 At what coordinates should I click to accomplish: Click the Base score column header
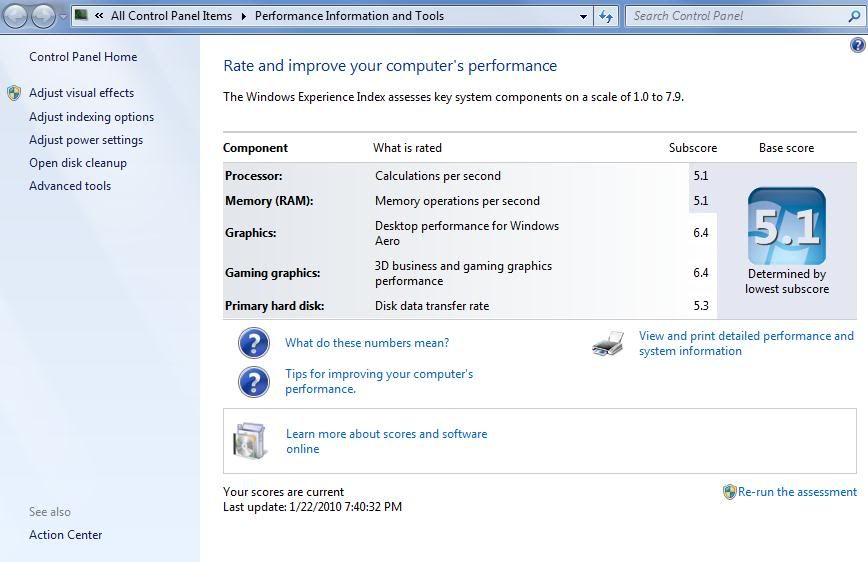[786, 148]
